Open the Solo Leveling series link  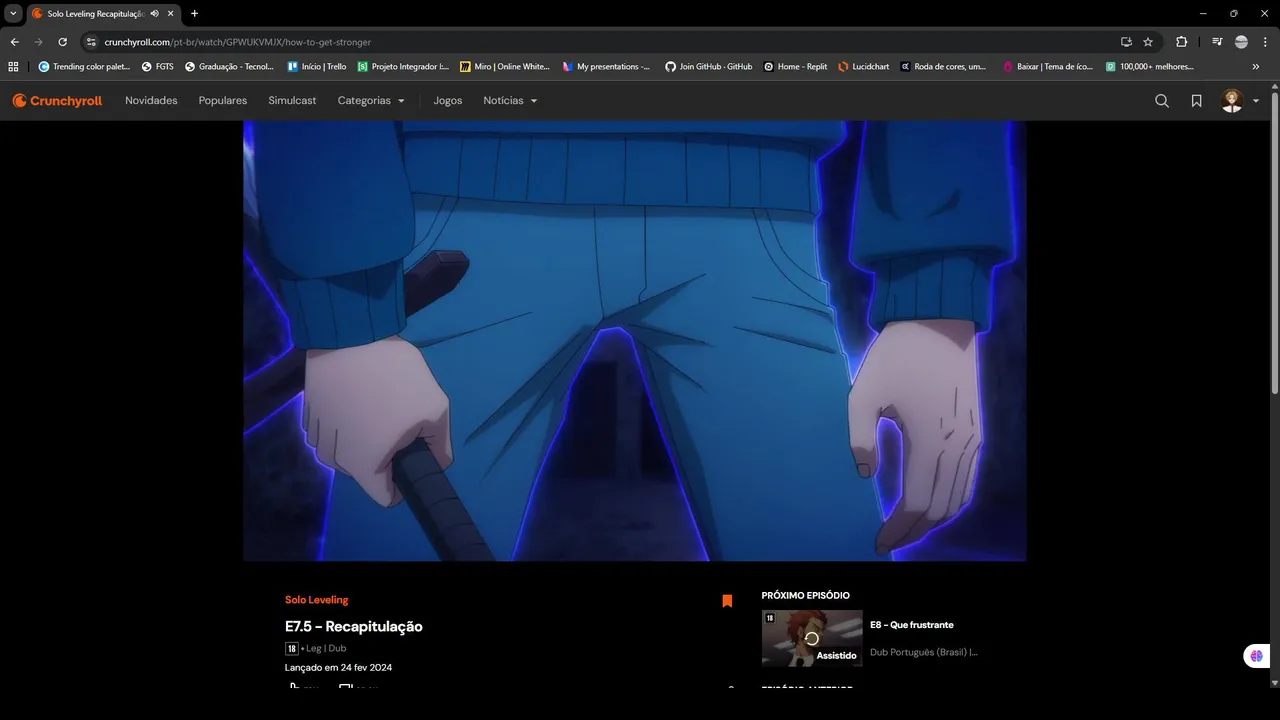pyautogui.click(x=317, y=600)
